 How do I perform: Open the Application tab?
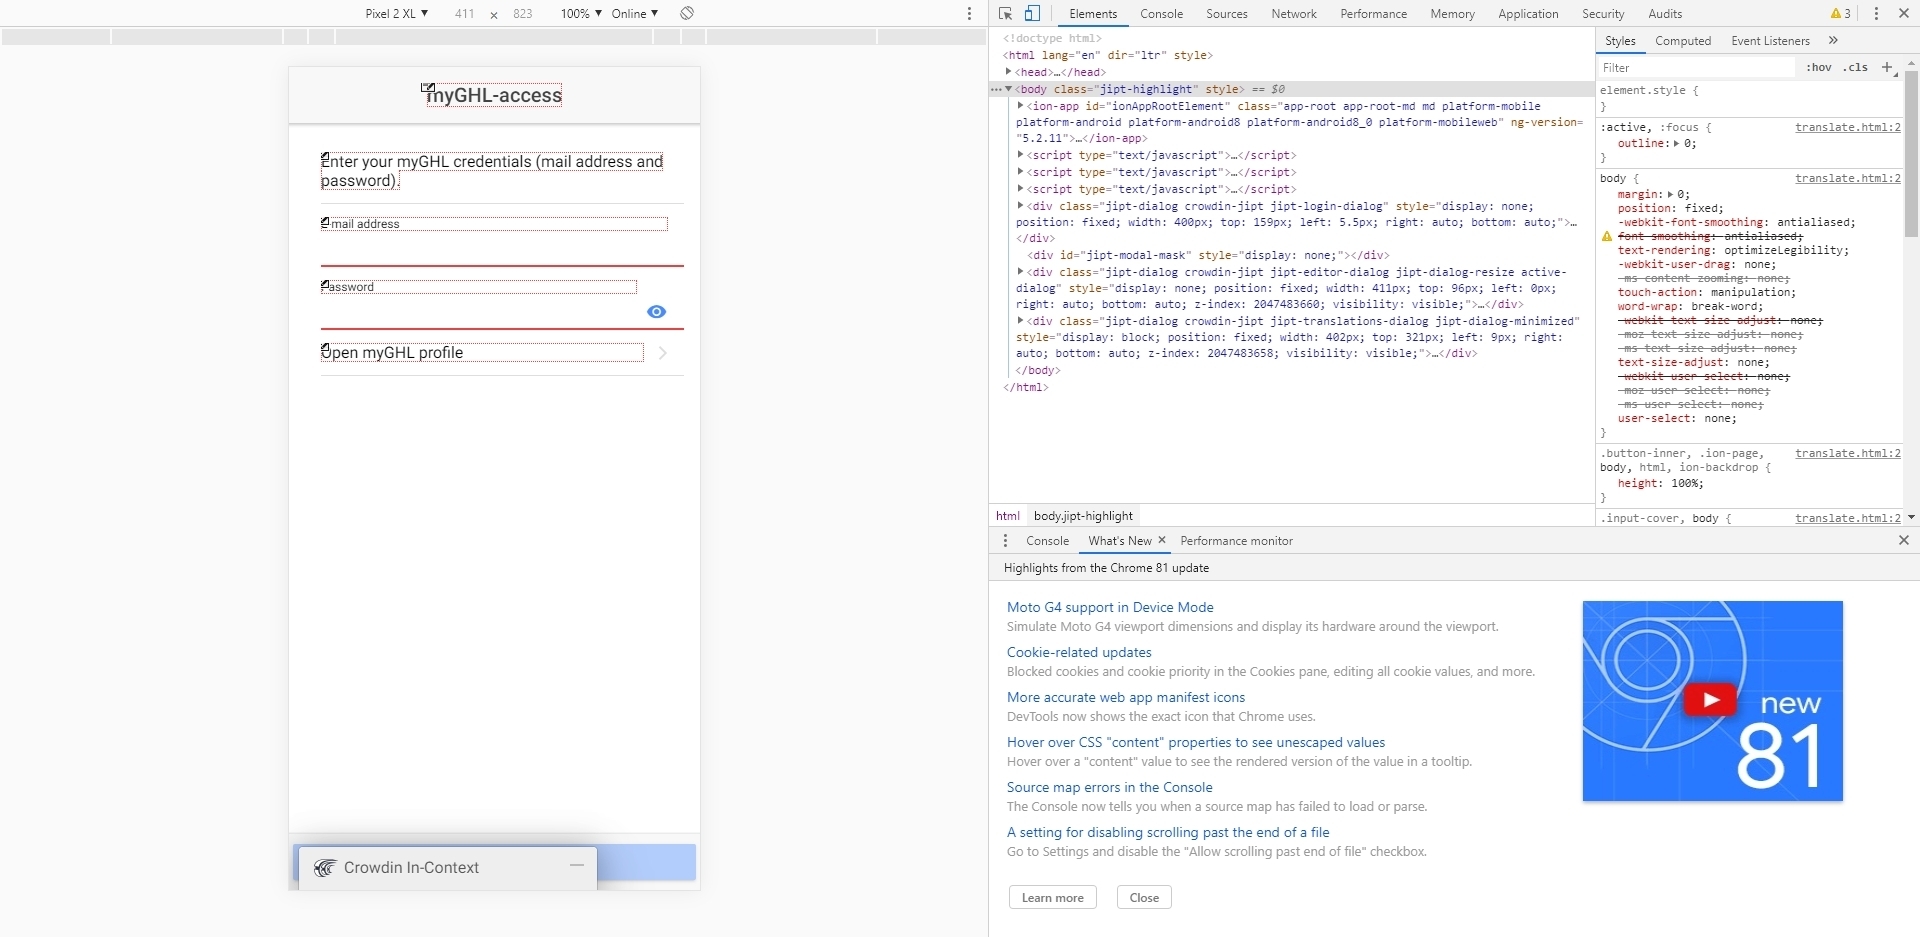tap(1528, 13)
